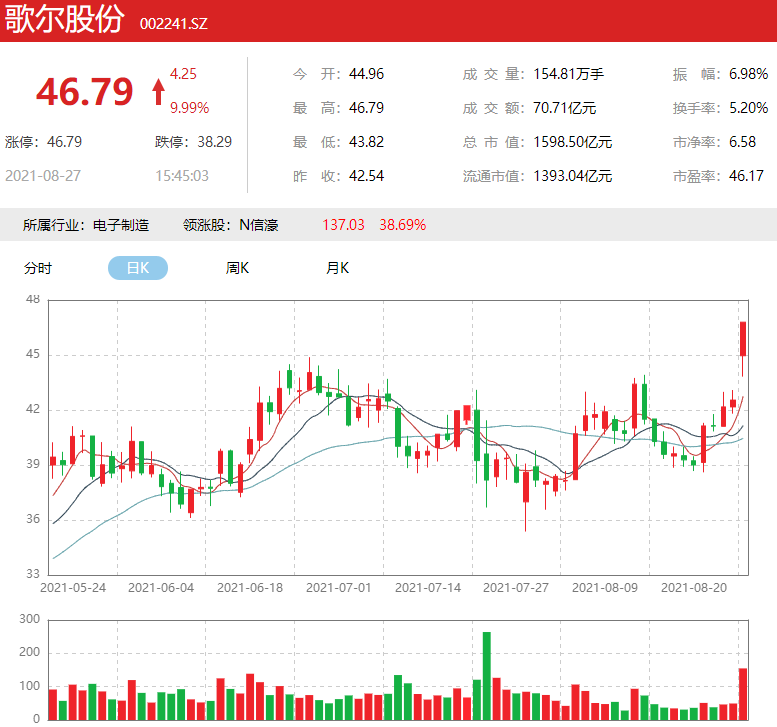
Task: Open the 月K monthly chart tab
Action: pyautogui.click(x=337, y=268)
